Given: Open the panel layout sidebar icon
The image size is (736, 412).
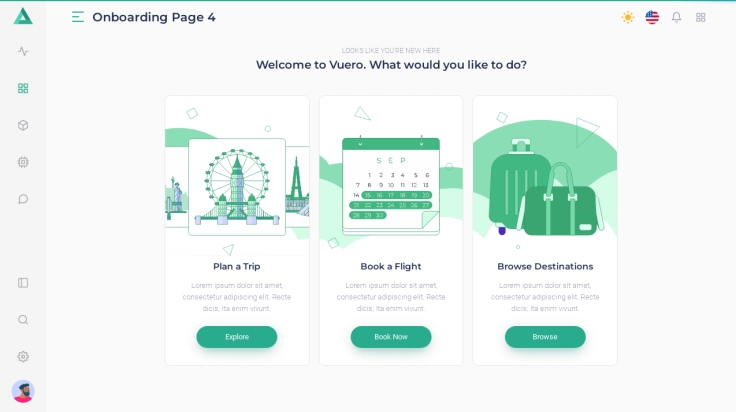Looking at the screenshot, I should tap(23, 283).
